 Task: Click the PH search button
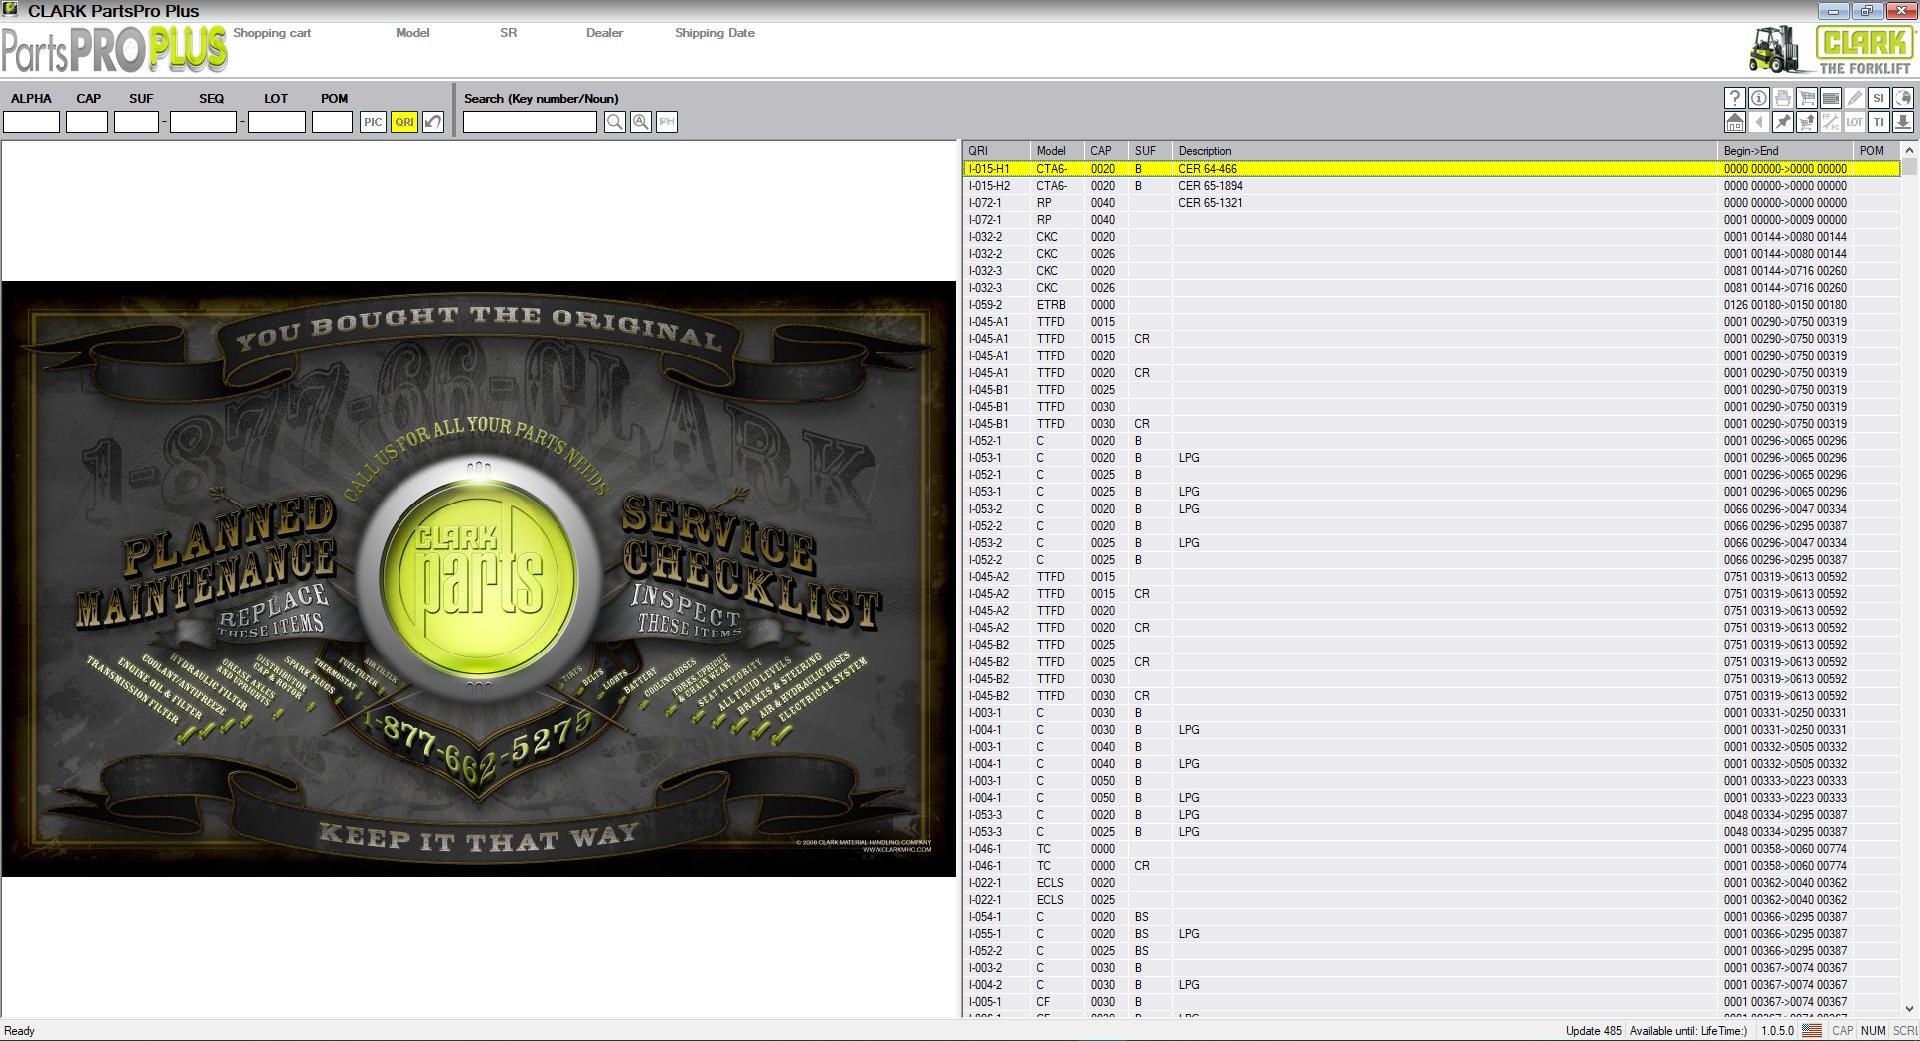(667, 122)
